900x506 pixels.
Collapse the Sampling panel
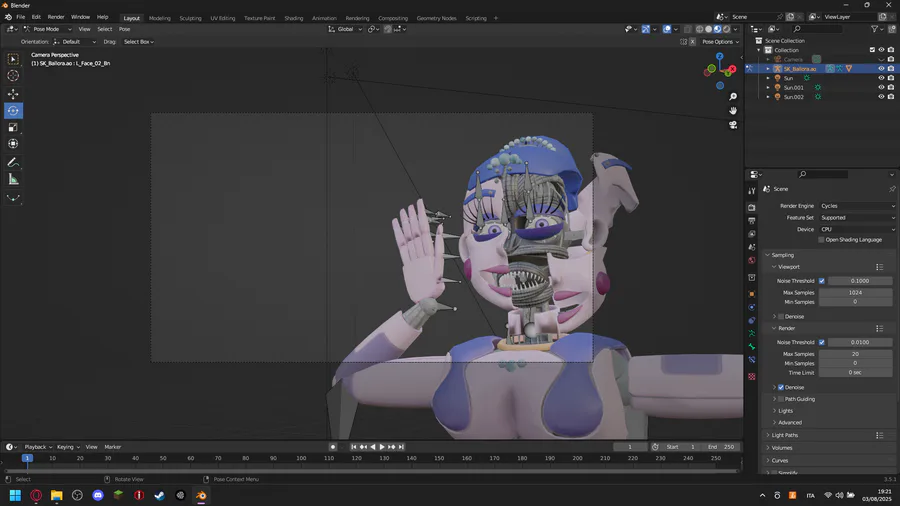pos(782,255)
